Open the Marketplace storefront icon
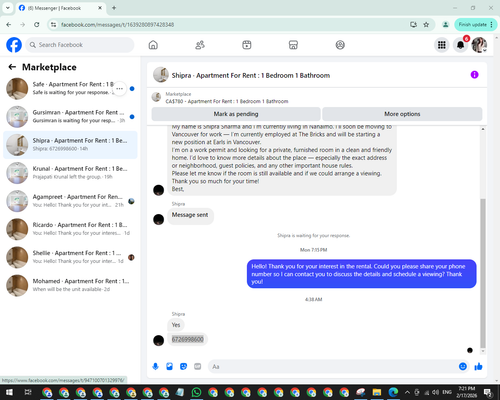 pyautogui.click(x=293, y=45)
